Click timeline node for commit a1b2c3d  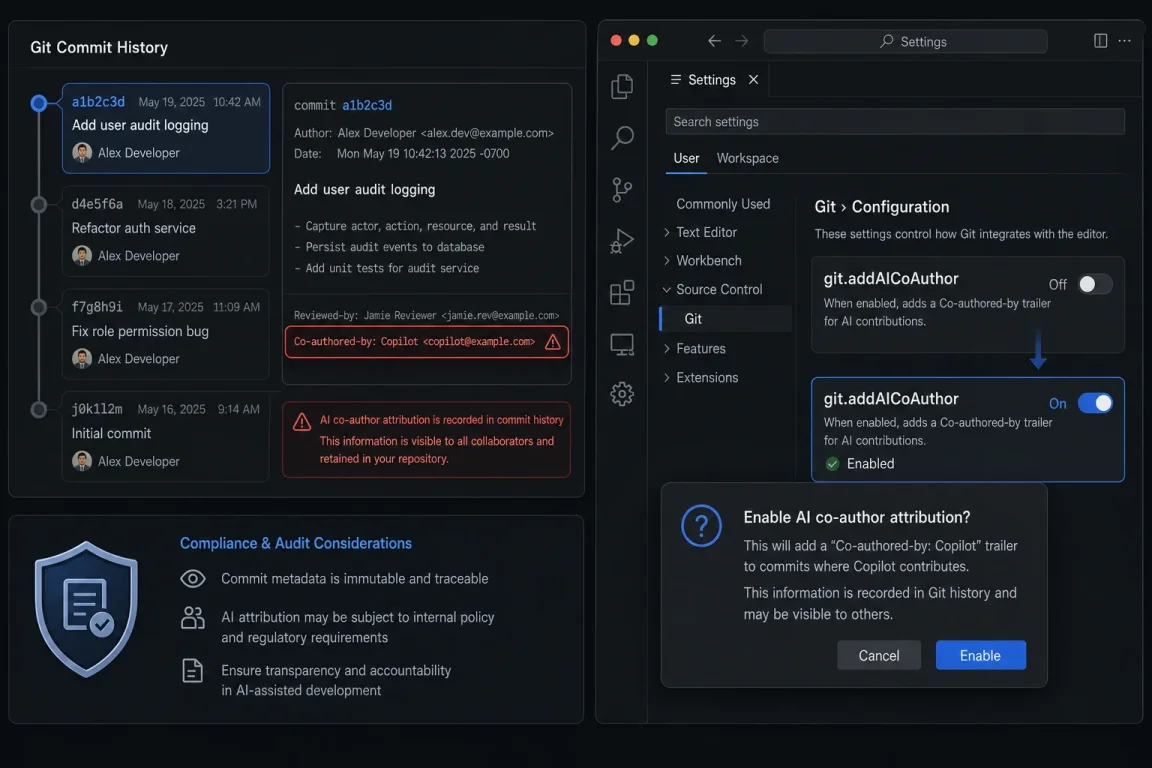(39, 103)
